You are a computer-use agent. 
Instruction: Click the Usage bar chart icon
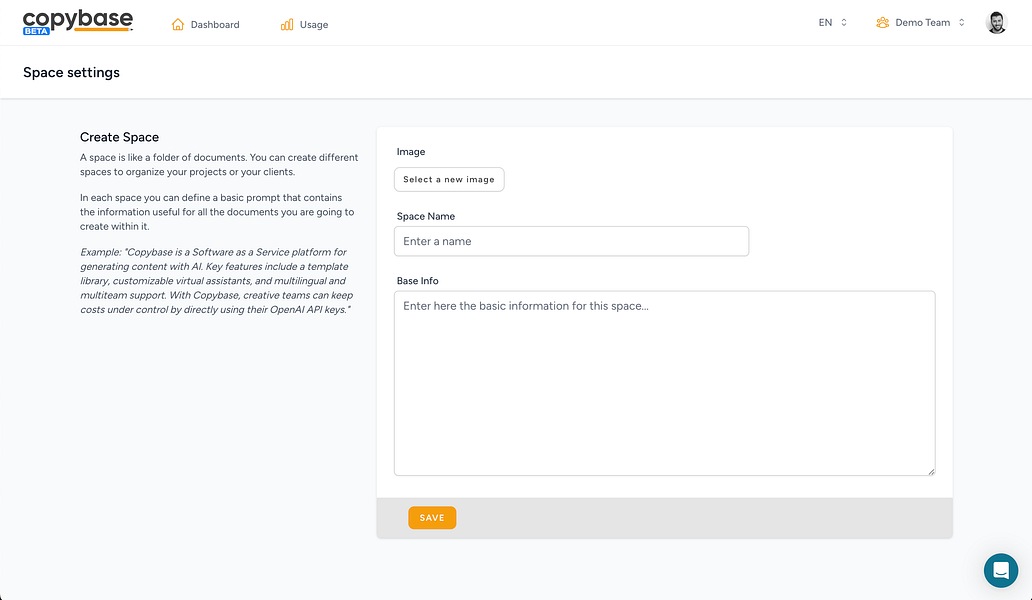point(287,24)
